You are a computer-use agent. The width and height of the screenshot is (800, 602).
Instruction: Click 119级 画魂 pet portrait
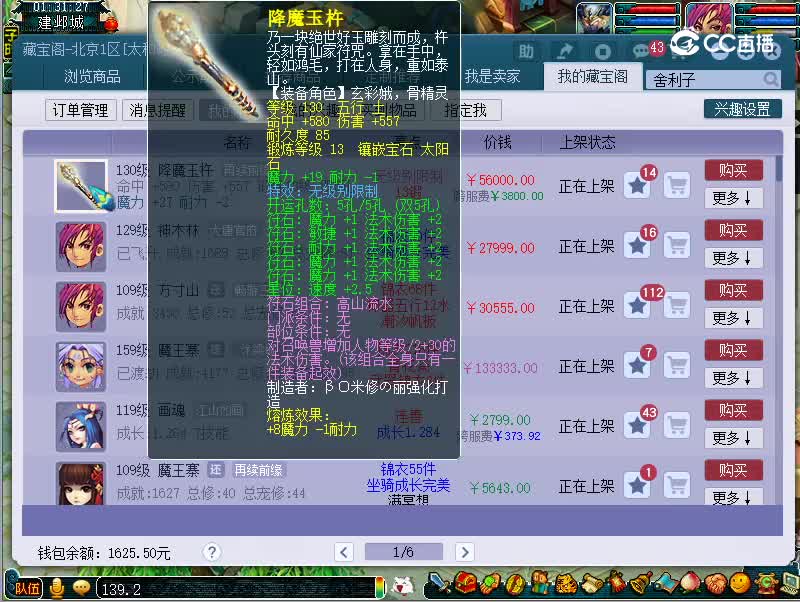tap(81, 427)
